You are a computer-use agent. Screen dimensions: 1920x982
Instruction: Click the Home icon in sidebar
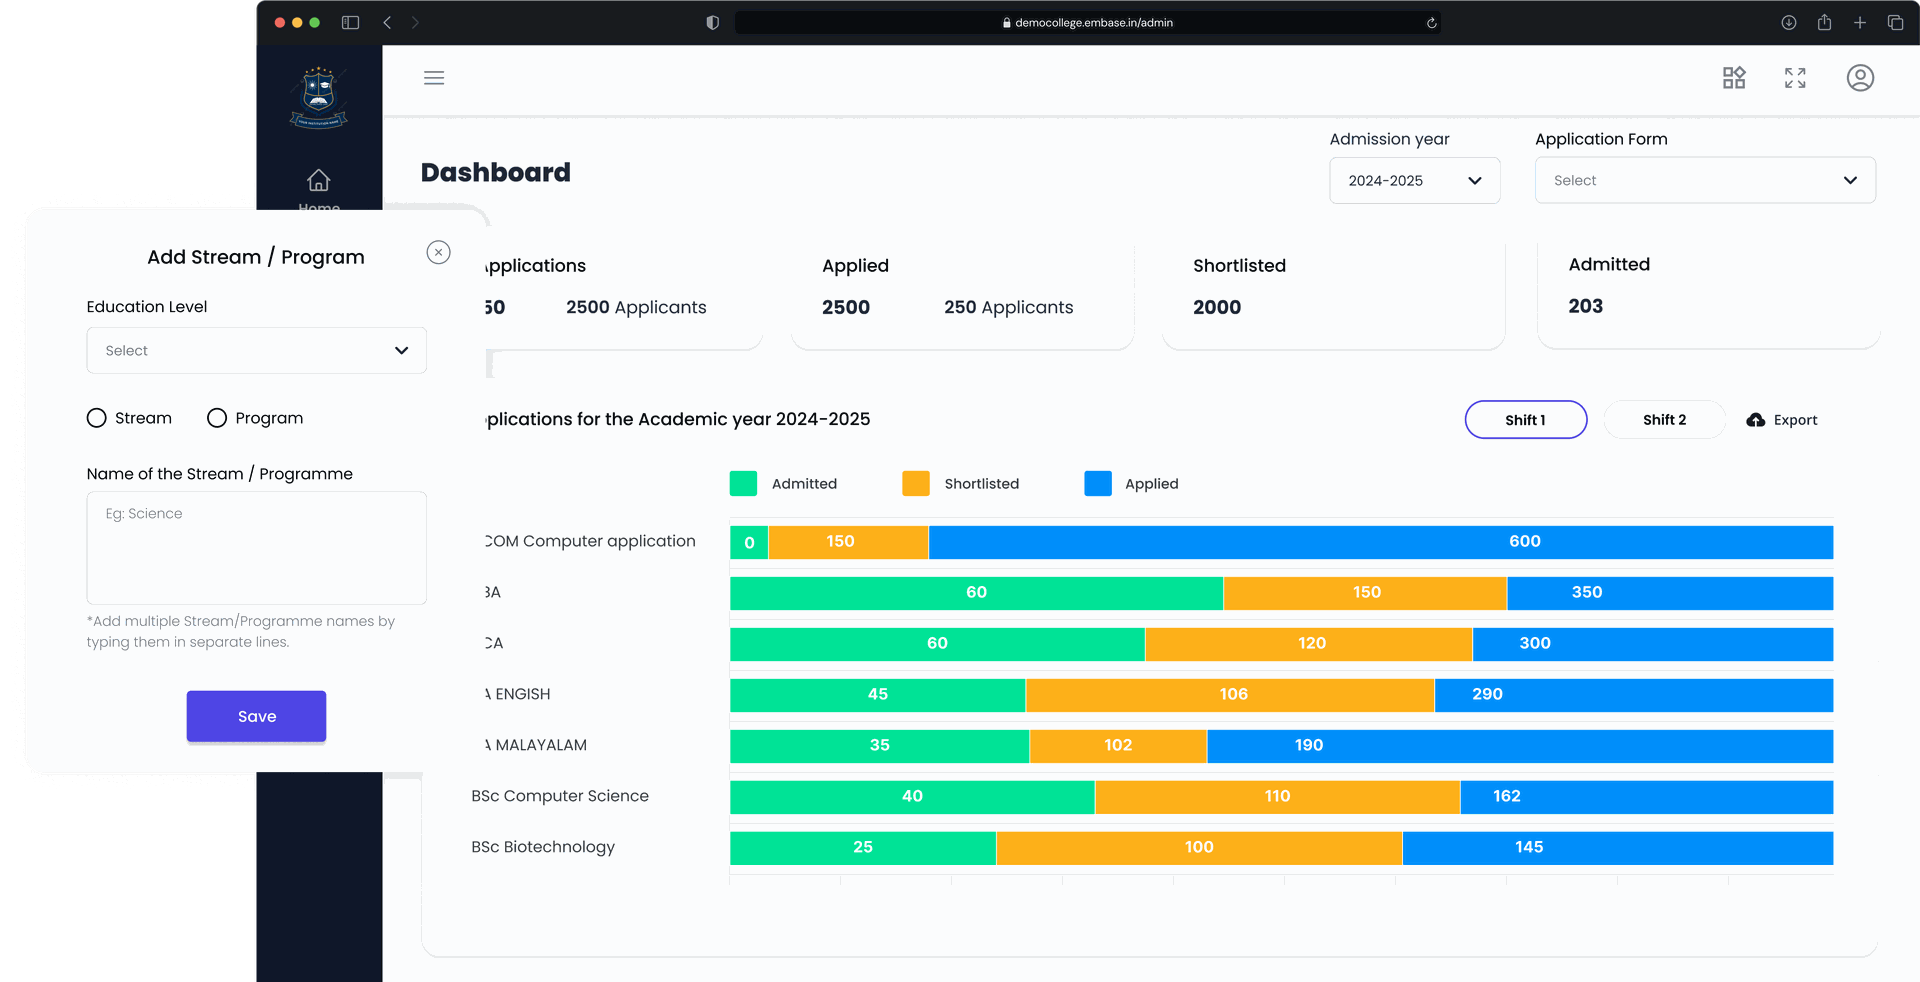pyautogui.click(x=318, y=181)
